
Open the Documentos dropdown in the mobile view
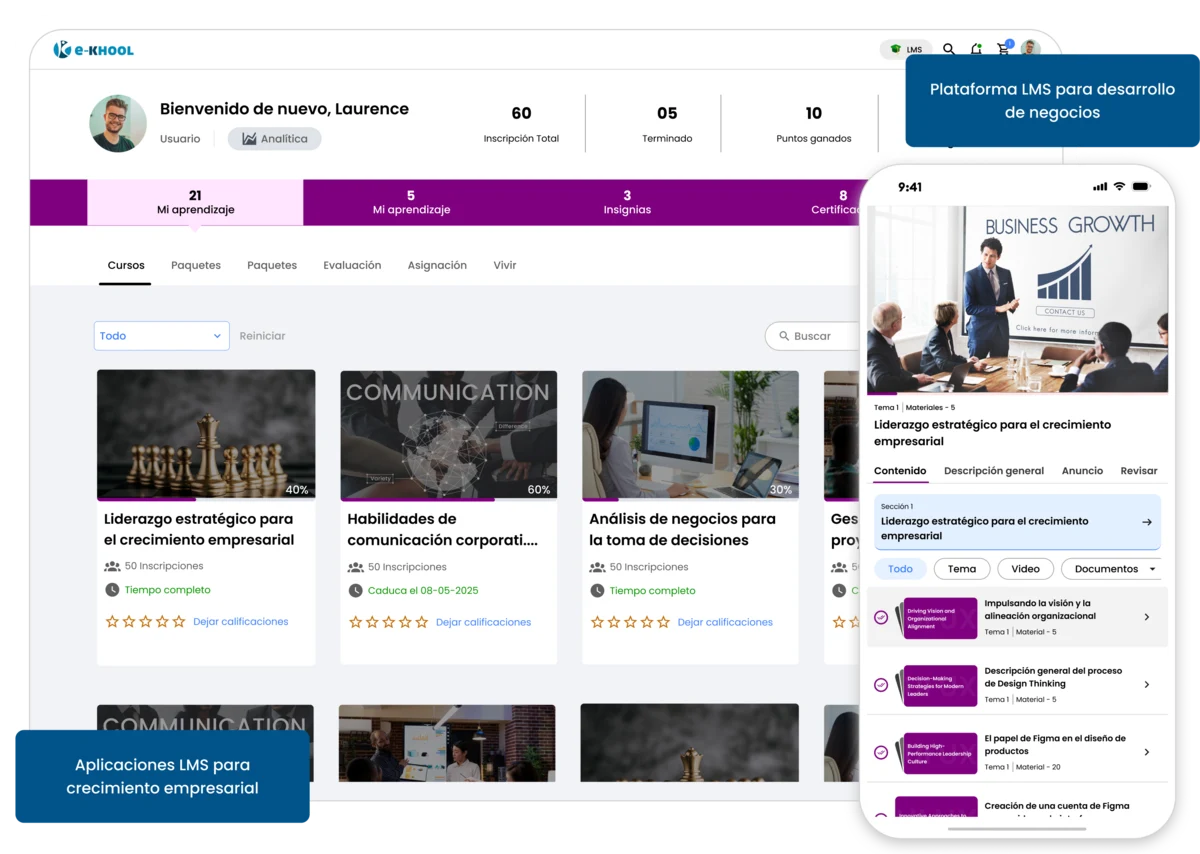(x=1111, y=568)
